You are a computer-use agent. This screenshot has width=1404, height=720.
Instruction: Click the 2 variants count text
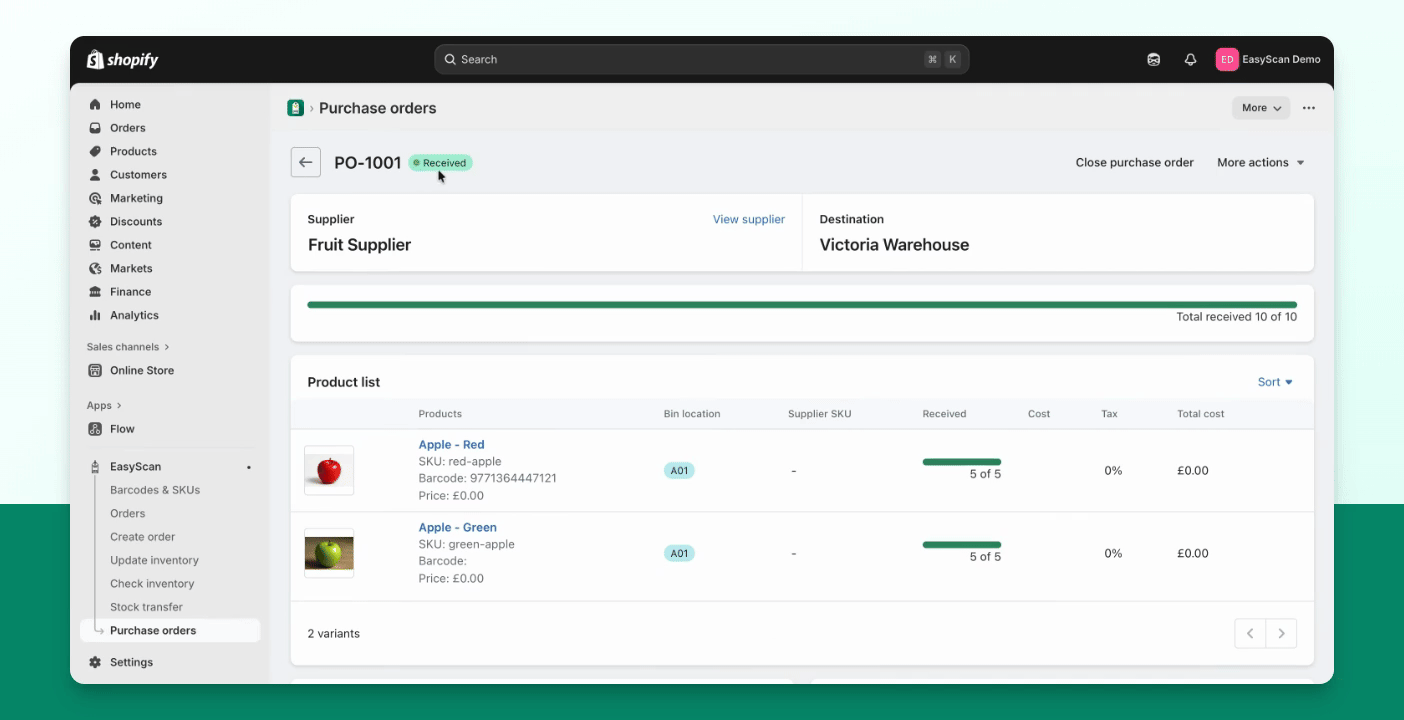(x=334, y=634)
